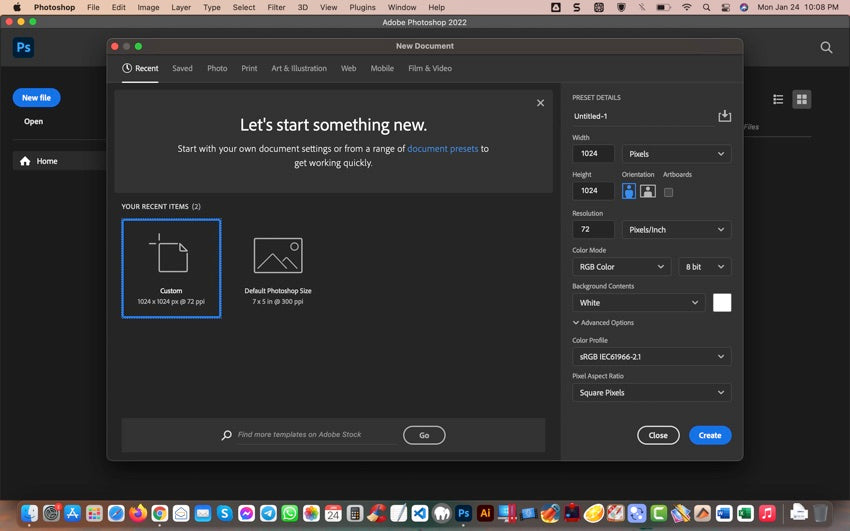Screen dimensions: 850x531
Task: Follow the document presets link
Action: coord(443,148)
